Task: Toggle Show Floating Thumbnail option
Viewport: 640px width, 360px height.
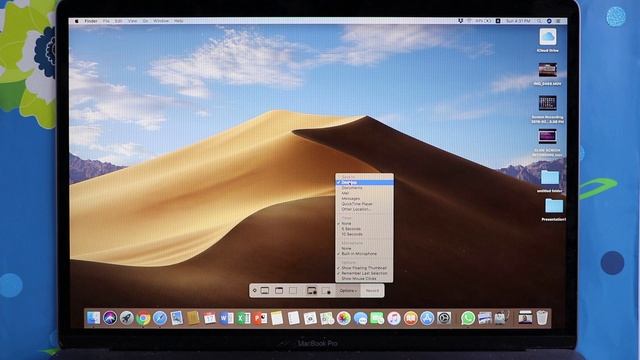Action: click(x=364, y=268)
